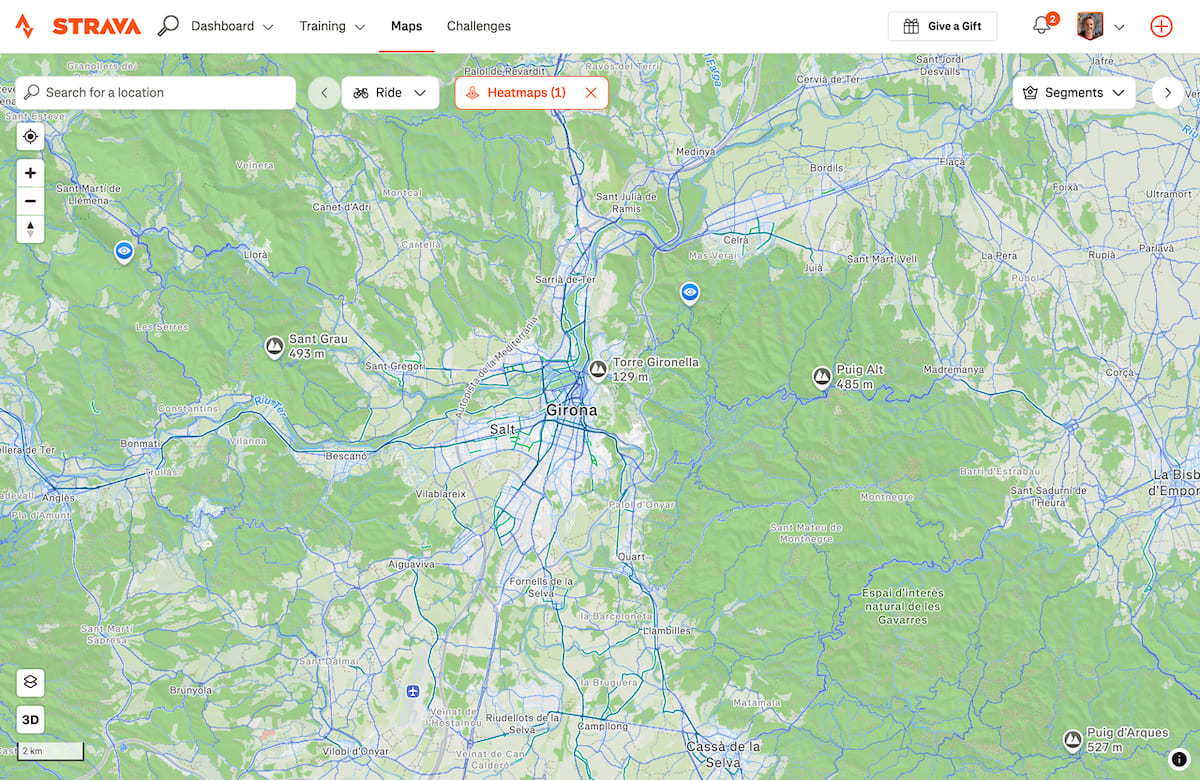This screenshot has width=1200, height=780.
Task: Expand the Training menu
Action: [x=332, y=26]
